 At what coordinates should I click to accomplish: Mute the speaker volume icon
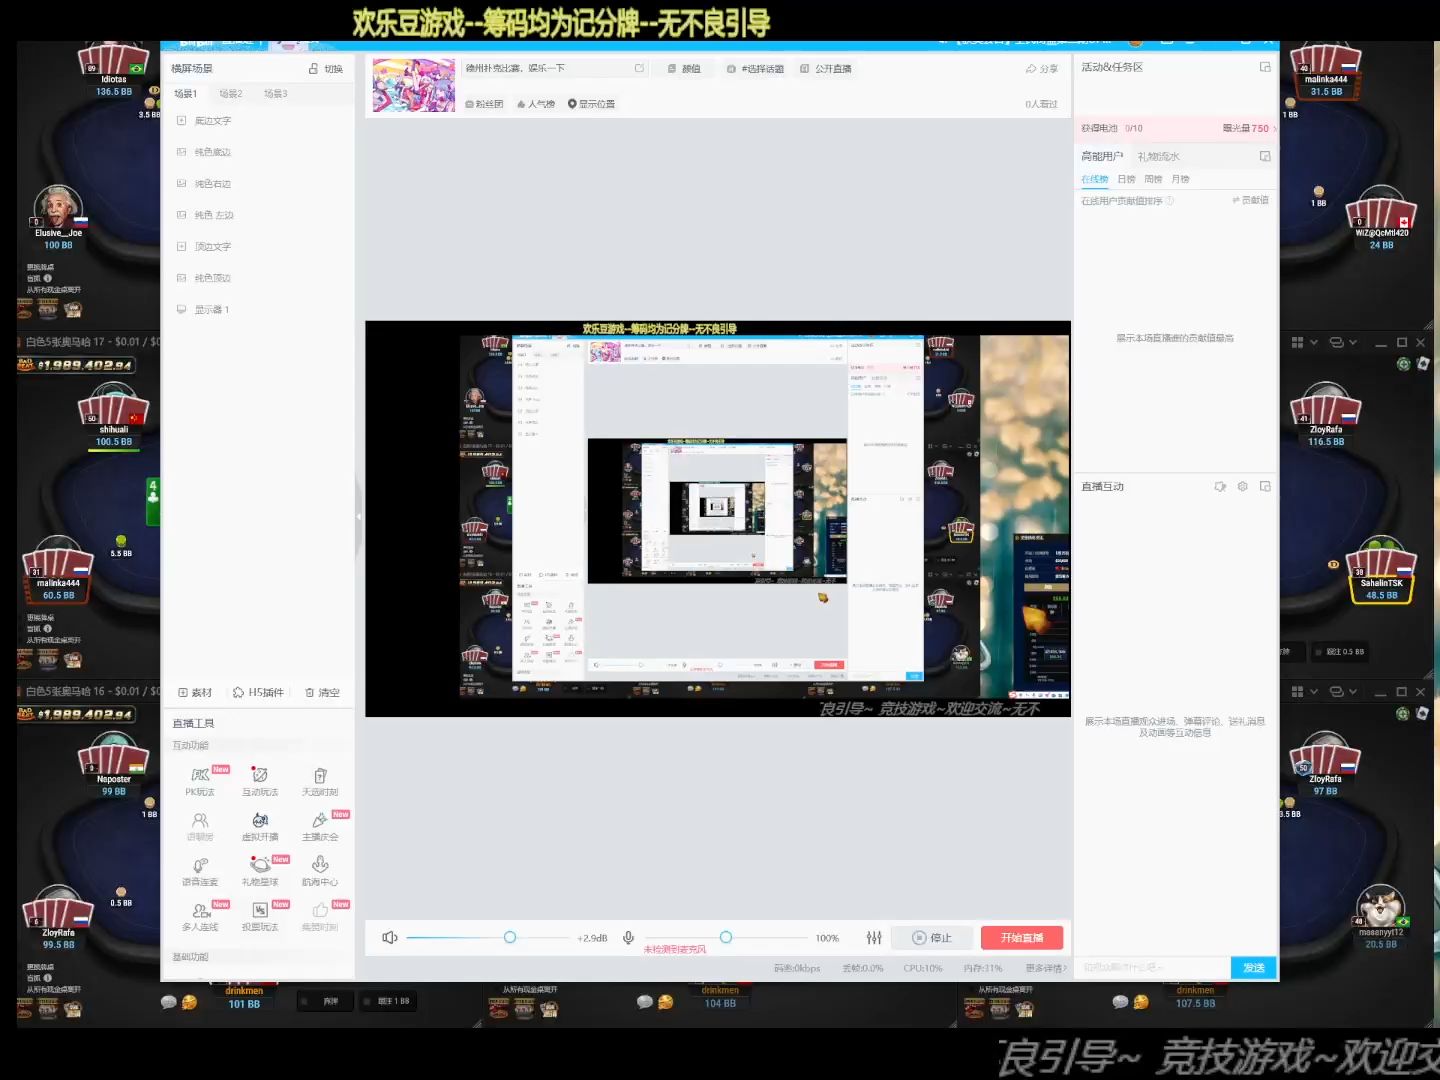click(x=390, y=937)
